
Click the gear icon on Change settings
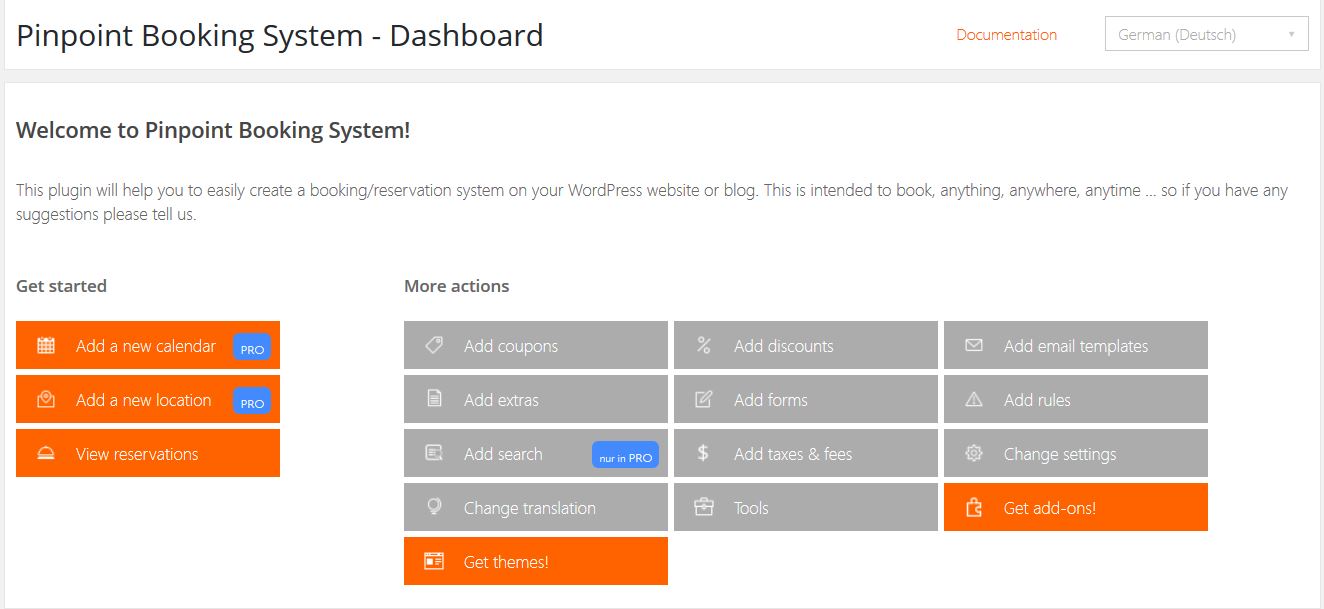tap(974, 454)
